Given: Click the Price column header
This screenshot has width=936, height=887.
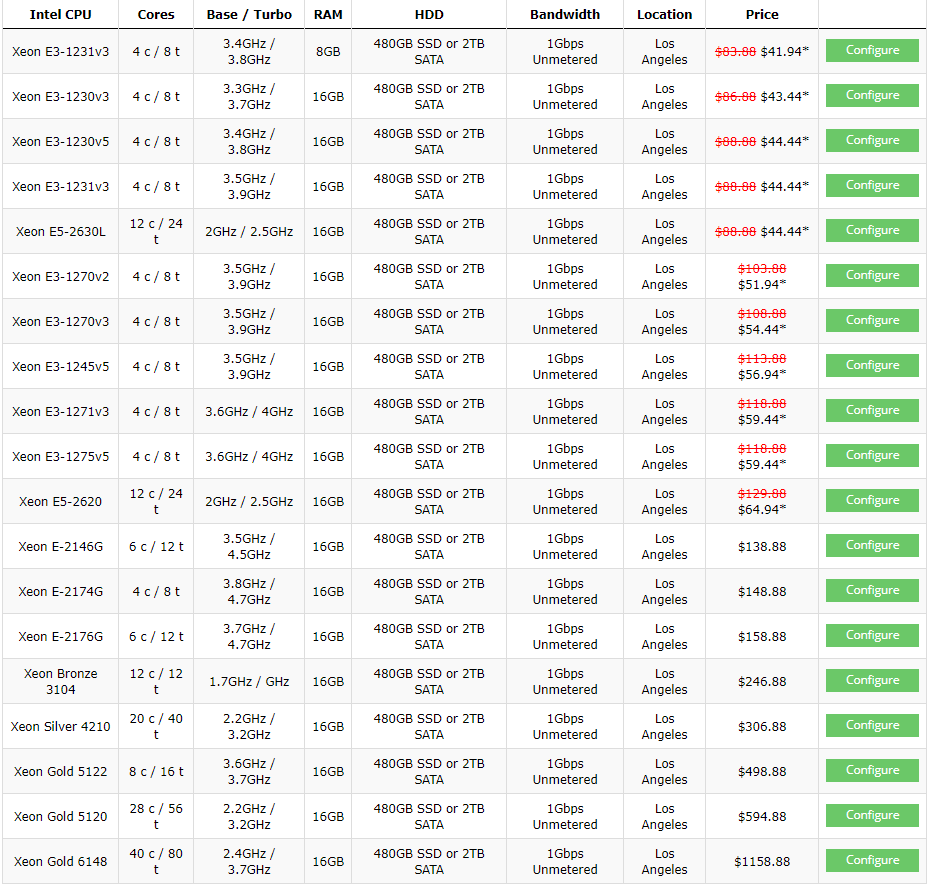Looking at the screenshot, I should pyautogui.click(x=762, y=14).
